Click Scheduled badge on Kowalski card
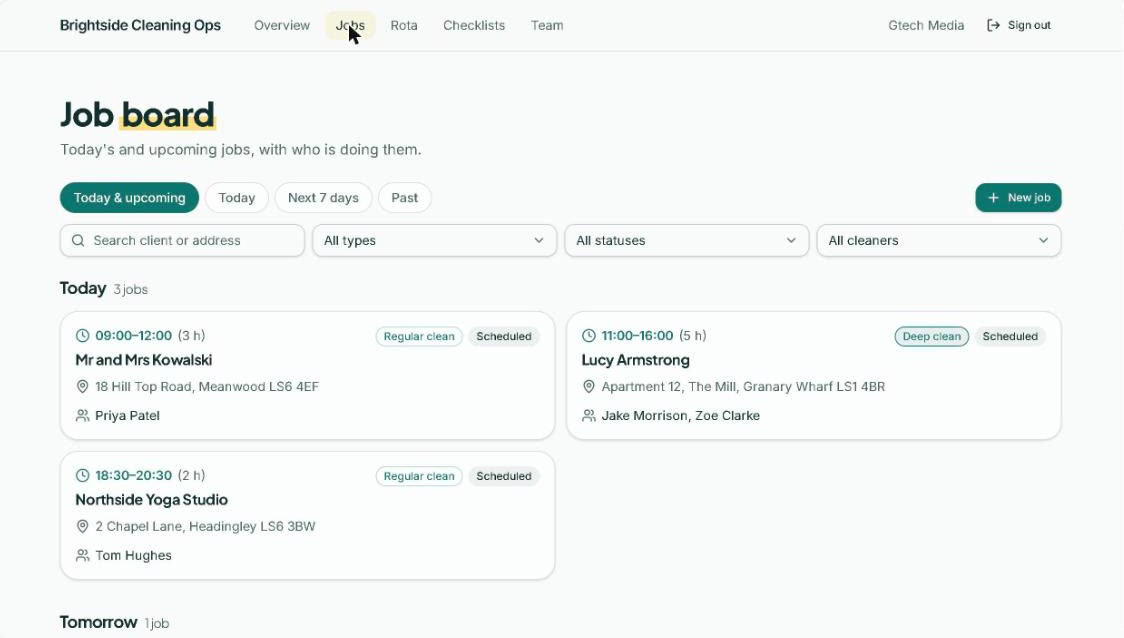Image resolution: width=1124 pixels, height=638 pixels. pos(503,336)
